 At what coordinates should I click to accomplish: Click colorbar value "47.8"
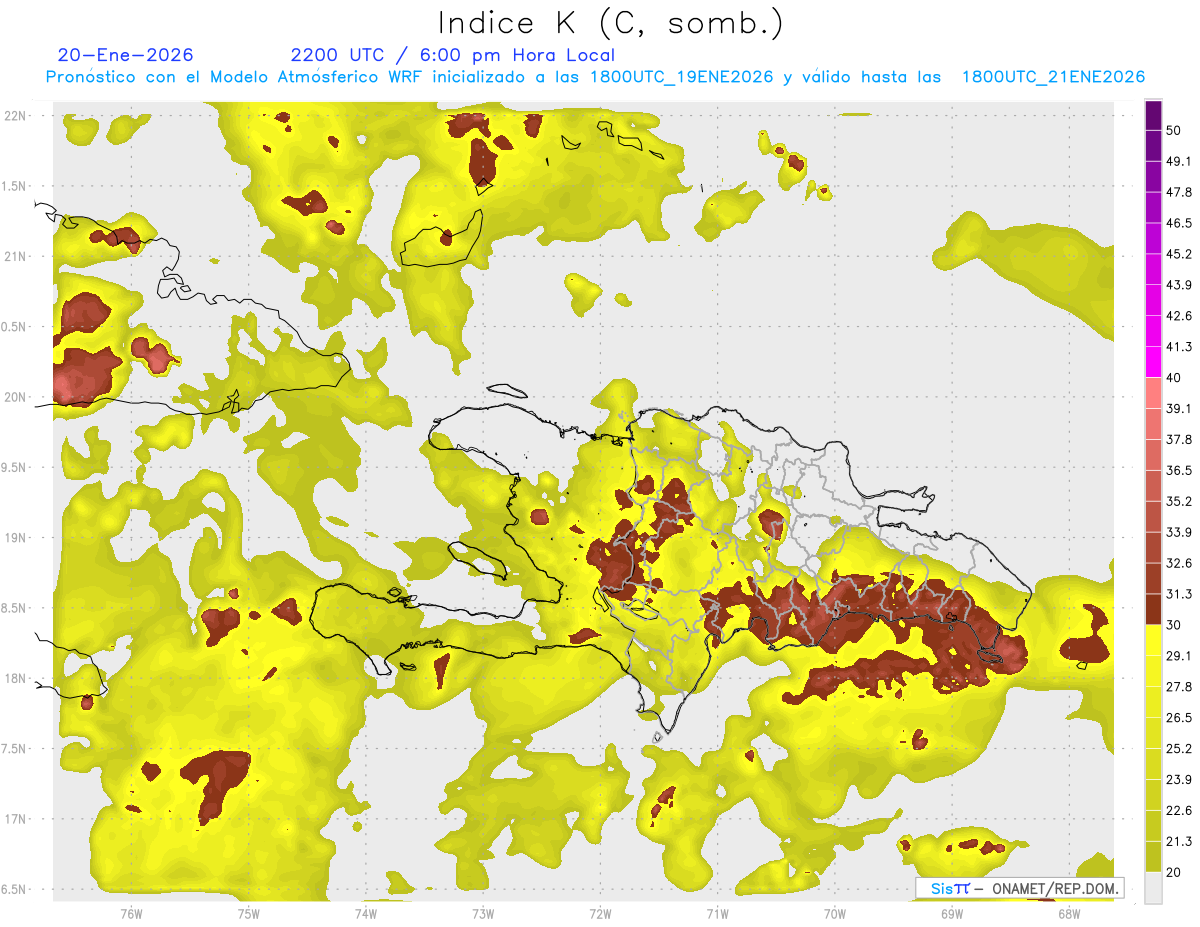tap(1179, 192)
